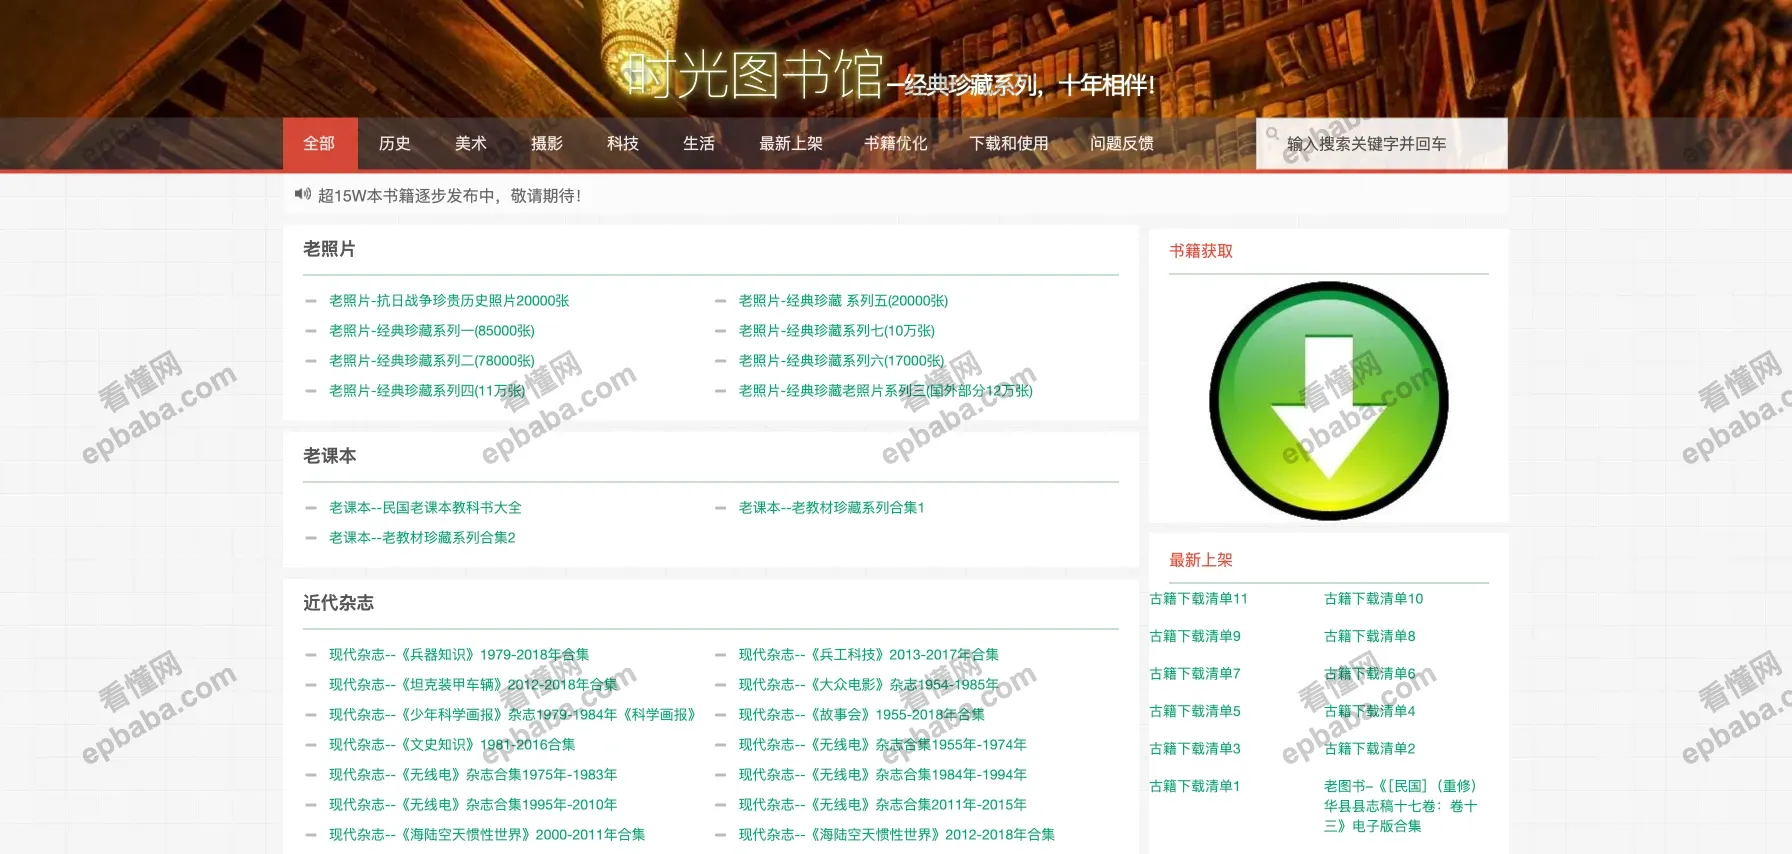This screenshot has width=1792, height=854.
Task: Open 《兵工科技》2013-2017年合集
Action: pos(868,655)
